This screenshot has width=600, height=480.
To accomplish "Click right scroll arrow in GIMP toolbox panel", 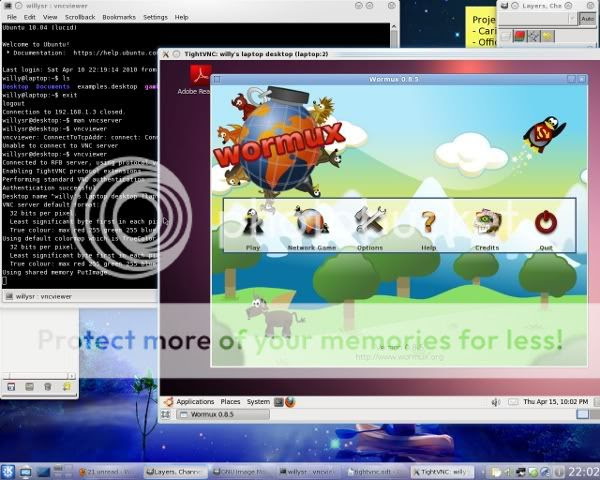I will pyautogui.click(x=71, y=376).
